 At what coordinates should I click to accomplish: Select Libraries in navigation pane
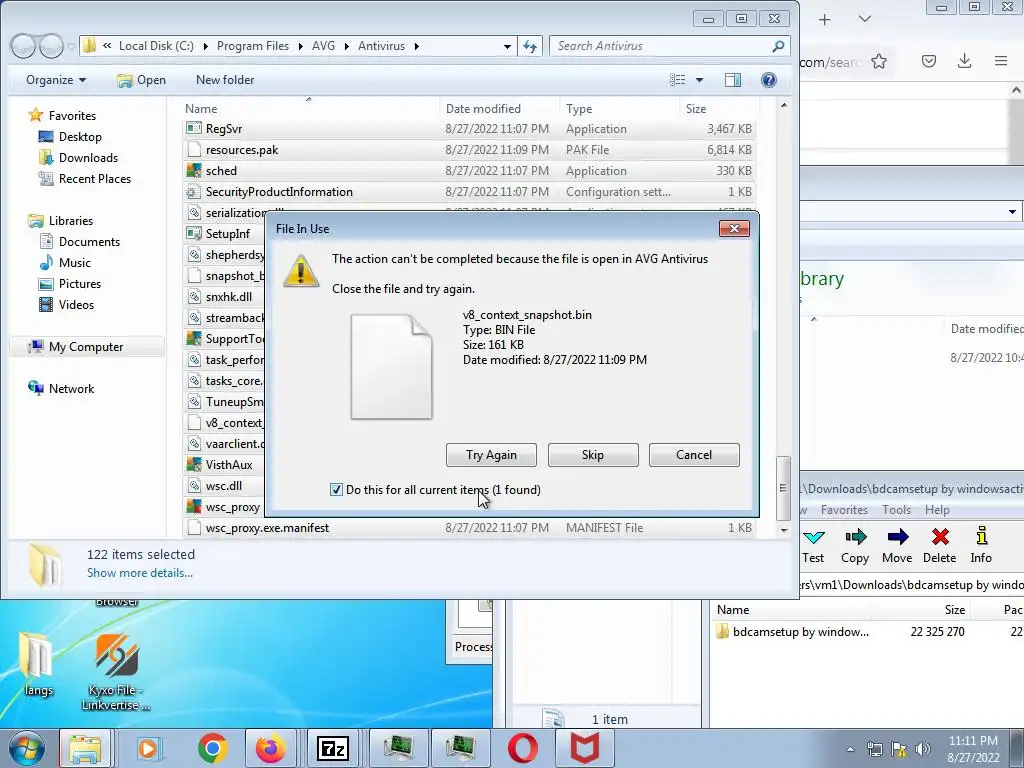[x=71, y=221]
